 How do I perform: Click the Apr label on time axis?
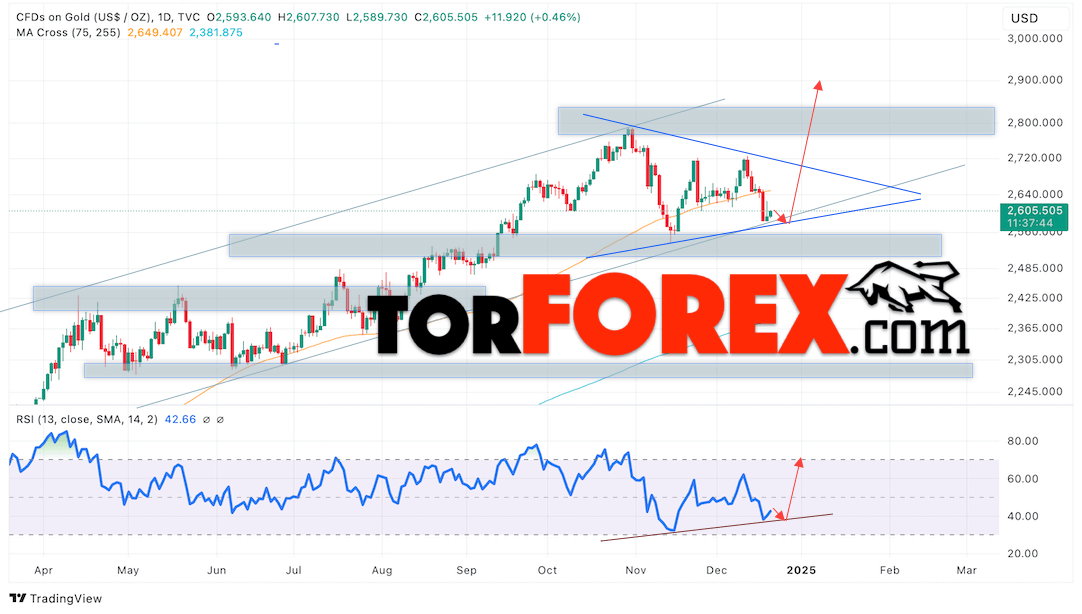point(43,571)
